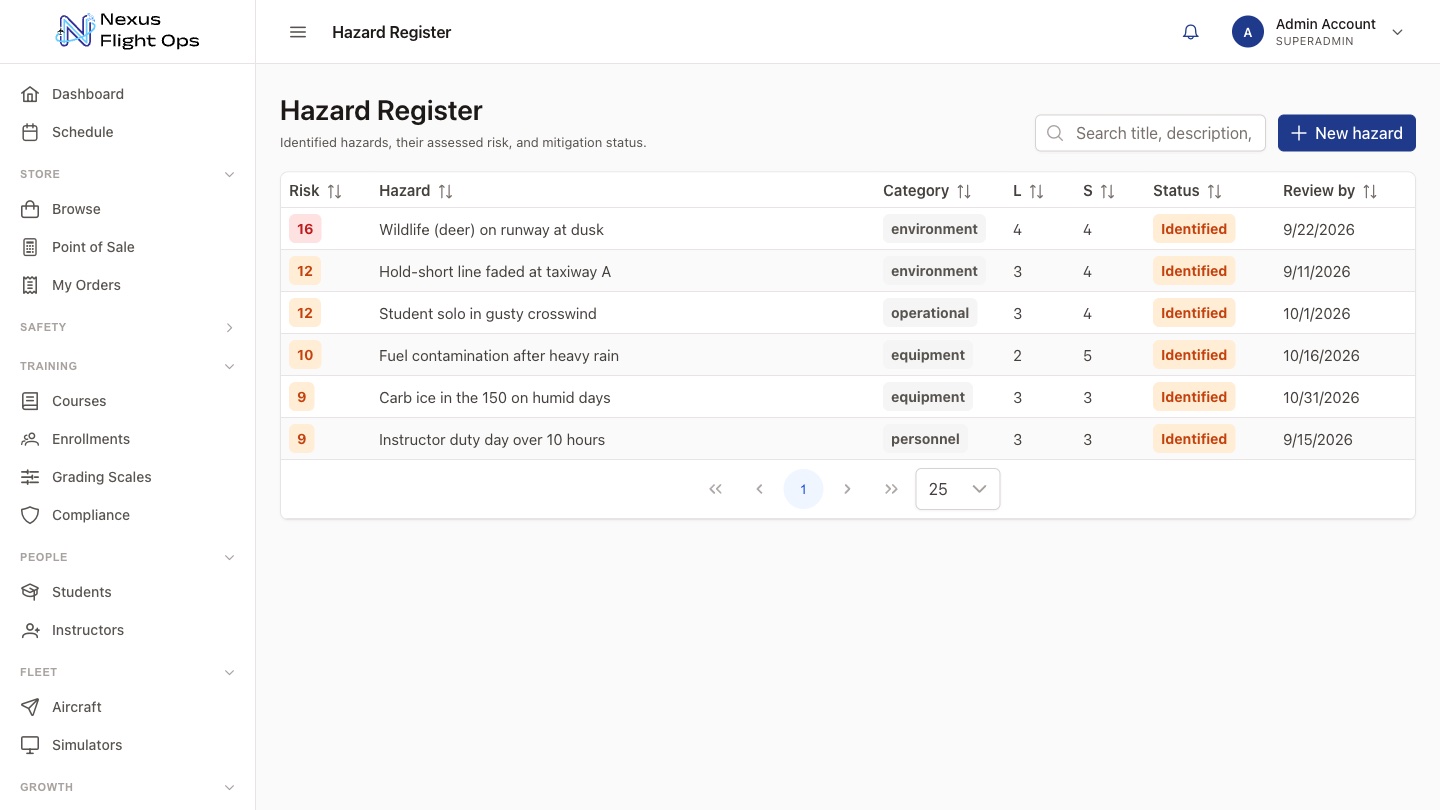Go to next page arrow

847,489
